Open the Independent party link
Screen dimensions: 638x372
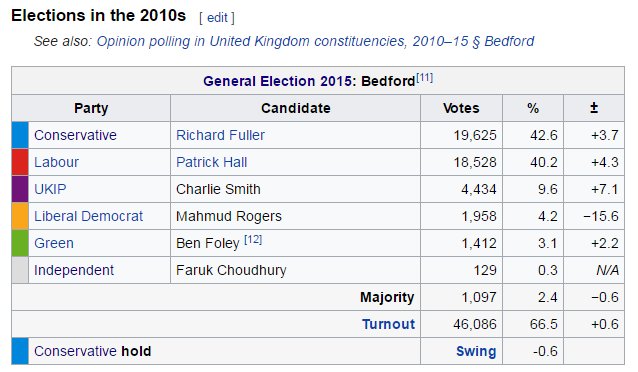74,270
